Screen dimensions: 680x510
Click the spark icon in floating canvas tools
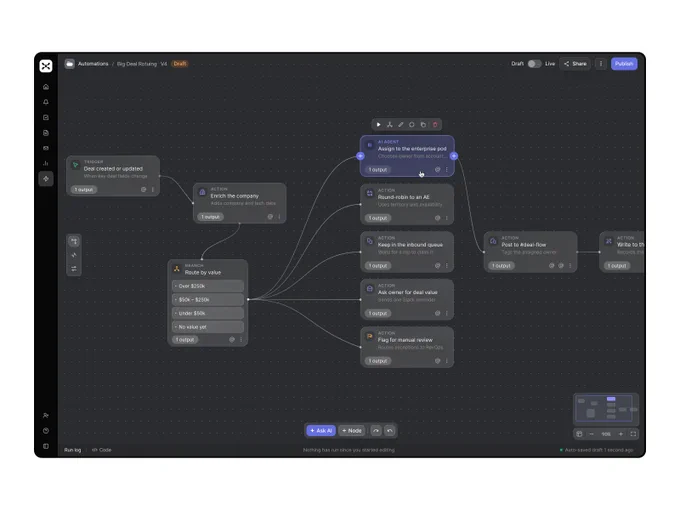[74, 255]
